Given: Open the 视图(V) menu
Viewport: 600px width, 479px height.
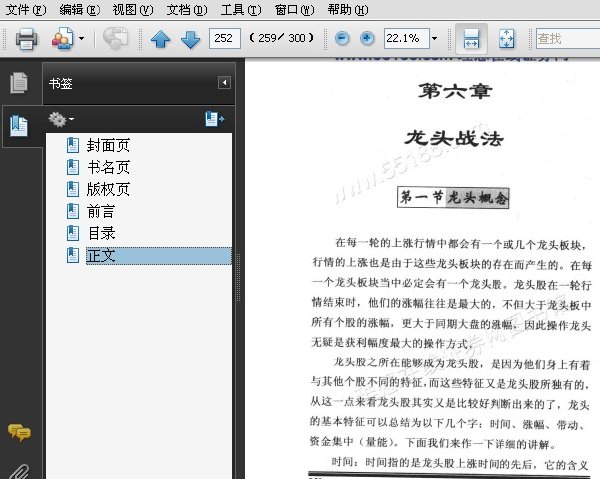Looking at the screenshot, I should point(133,9).
